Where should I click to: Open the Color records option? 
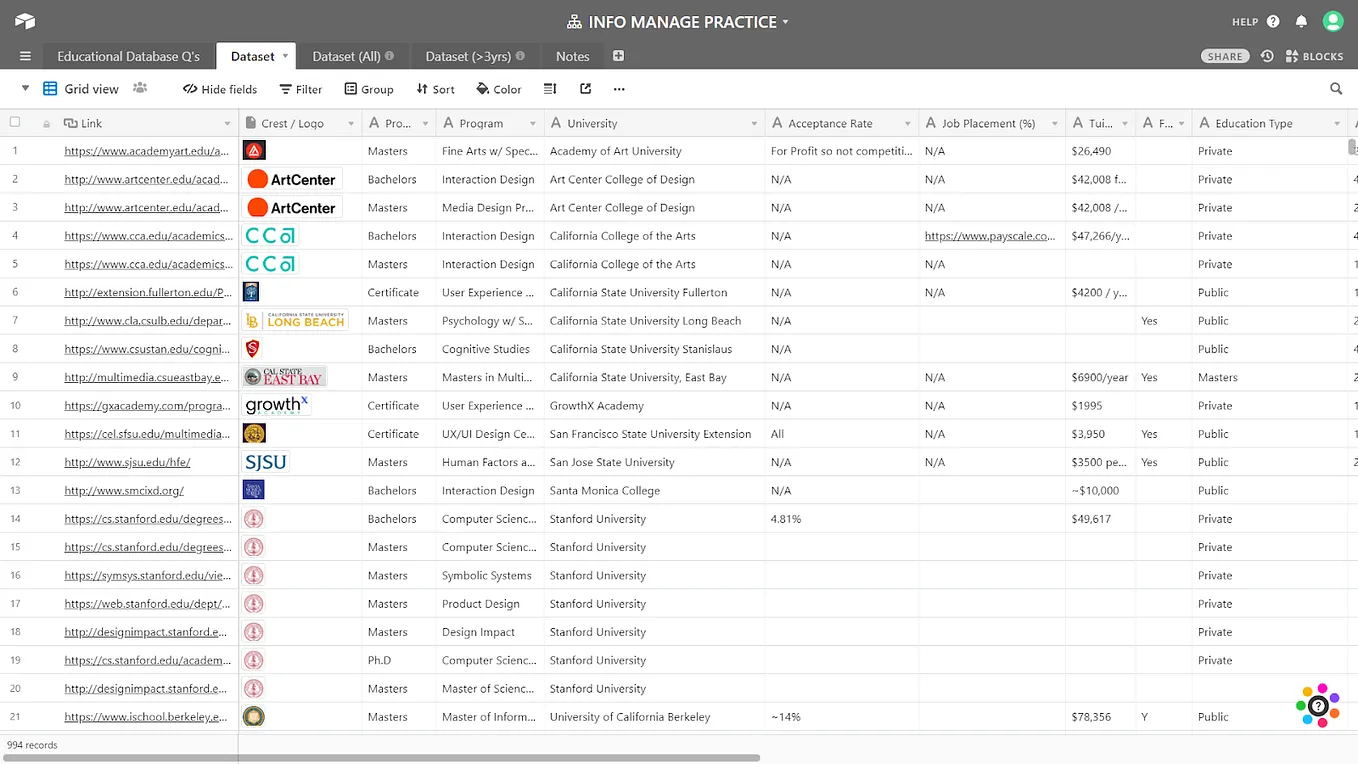[499, 89]
